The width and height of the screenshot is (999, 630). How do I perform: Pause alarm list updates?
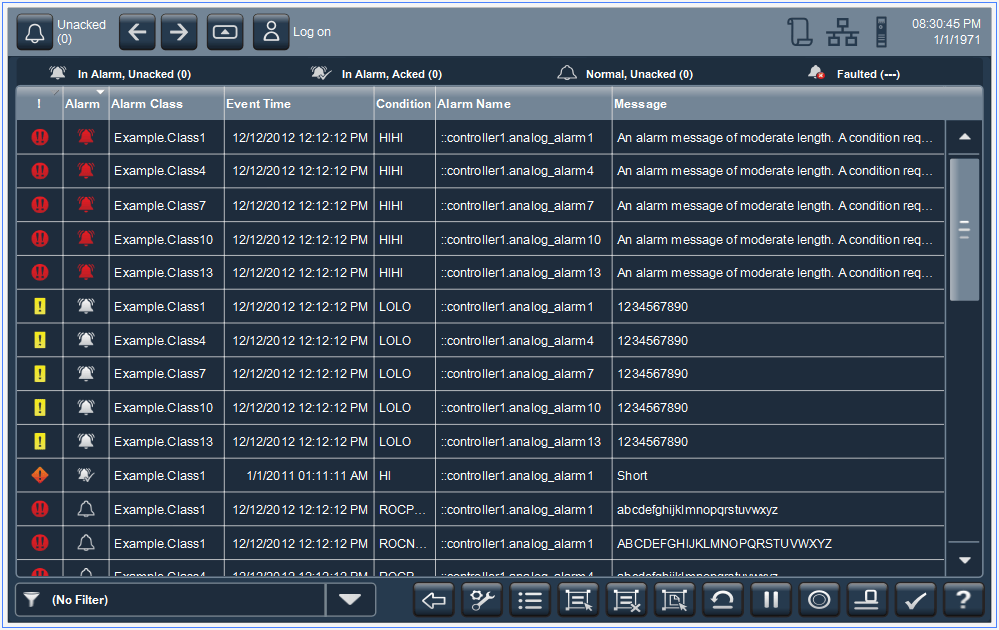pos(771,600)
